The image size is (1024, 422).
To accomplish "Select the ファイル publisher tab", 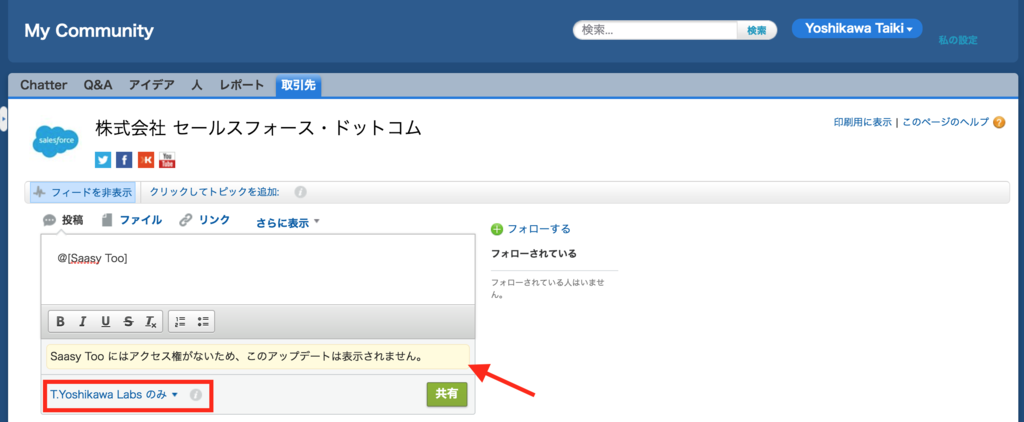I will (x=133, y=221).
